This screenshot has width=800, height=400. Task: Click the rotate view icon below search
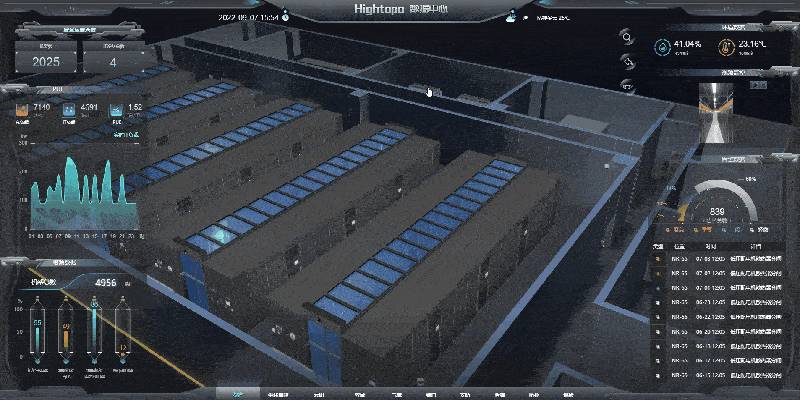click(627, 62)
